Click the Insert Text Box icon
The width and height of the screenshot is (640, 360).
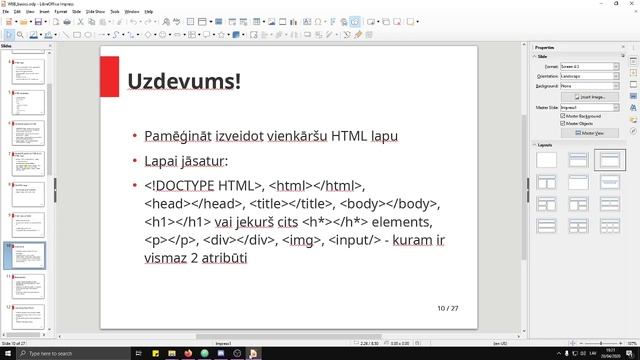tap(307, 22)
